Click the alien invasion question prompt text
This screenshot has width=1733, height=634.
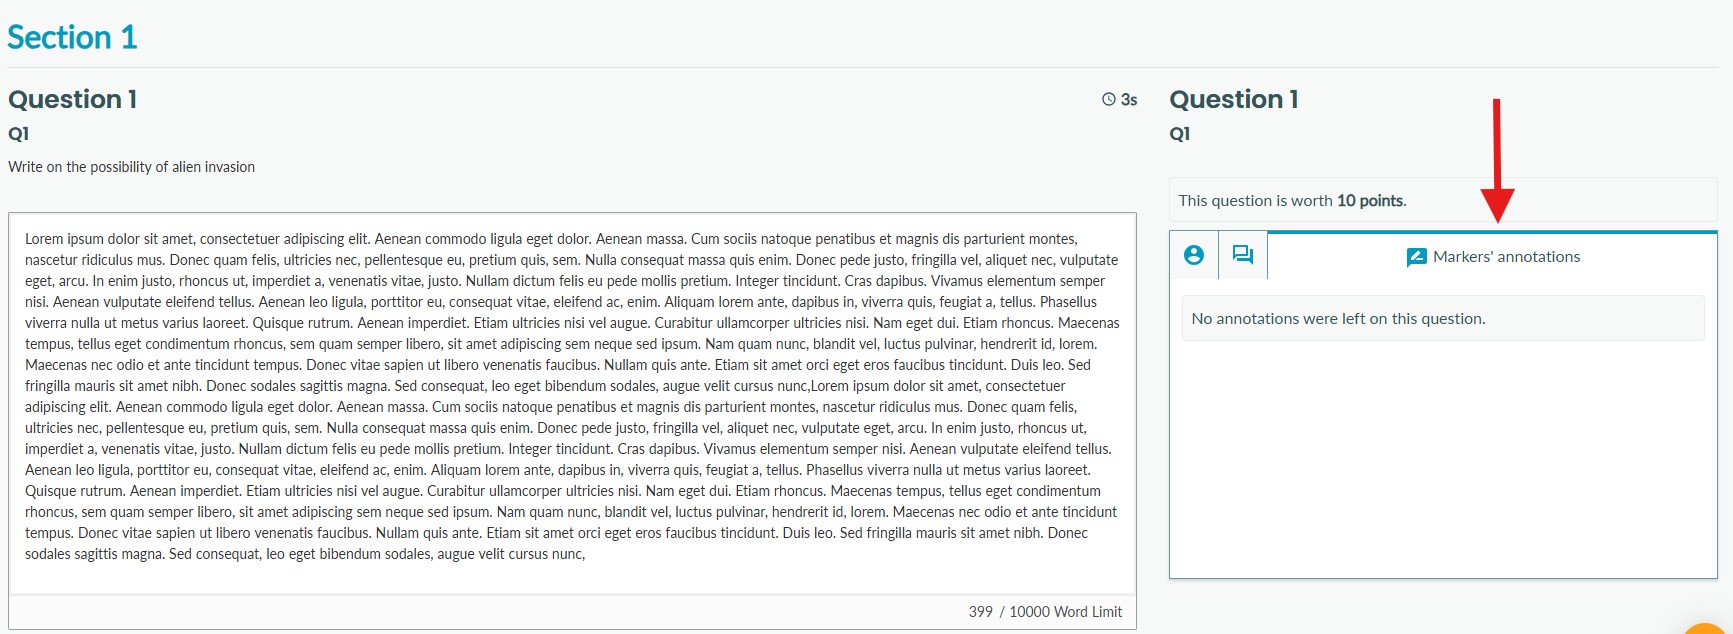[x=131, y=167]
